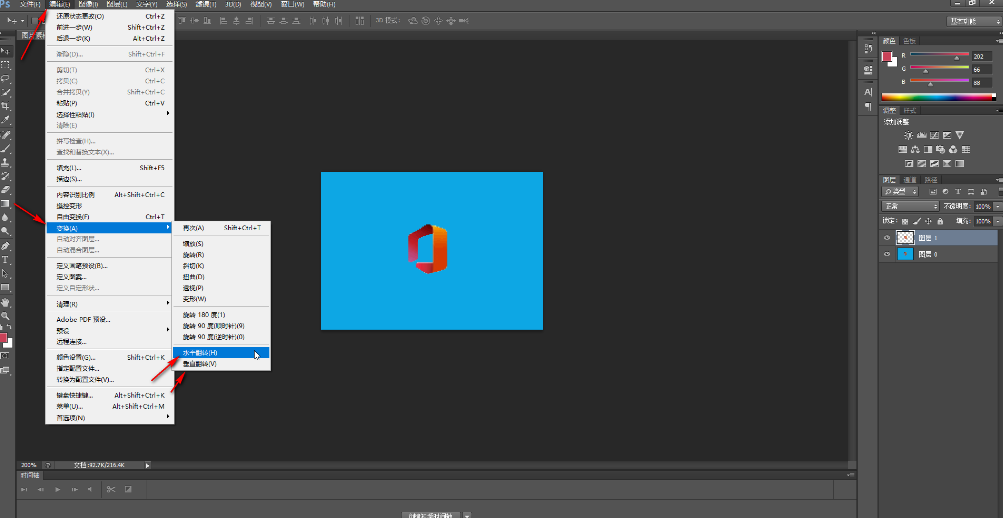Pick the Zoom tool in the toolbox
1003x518 pixels.
tap(6, 314)
